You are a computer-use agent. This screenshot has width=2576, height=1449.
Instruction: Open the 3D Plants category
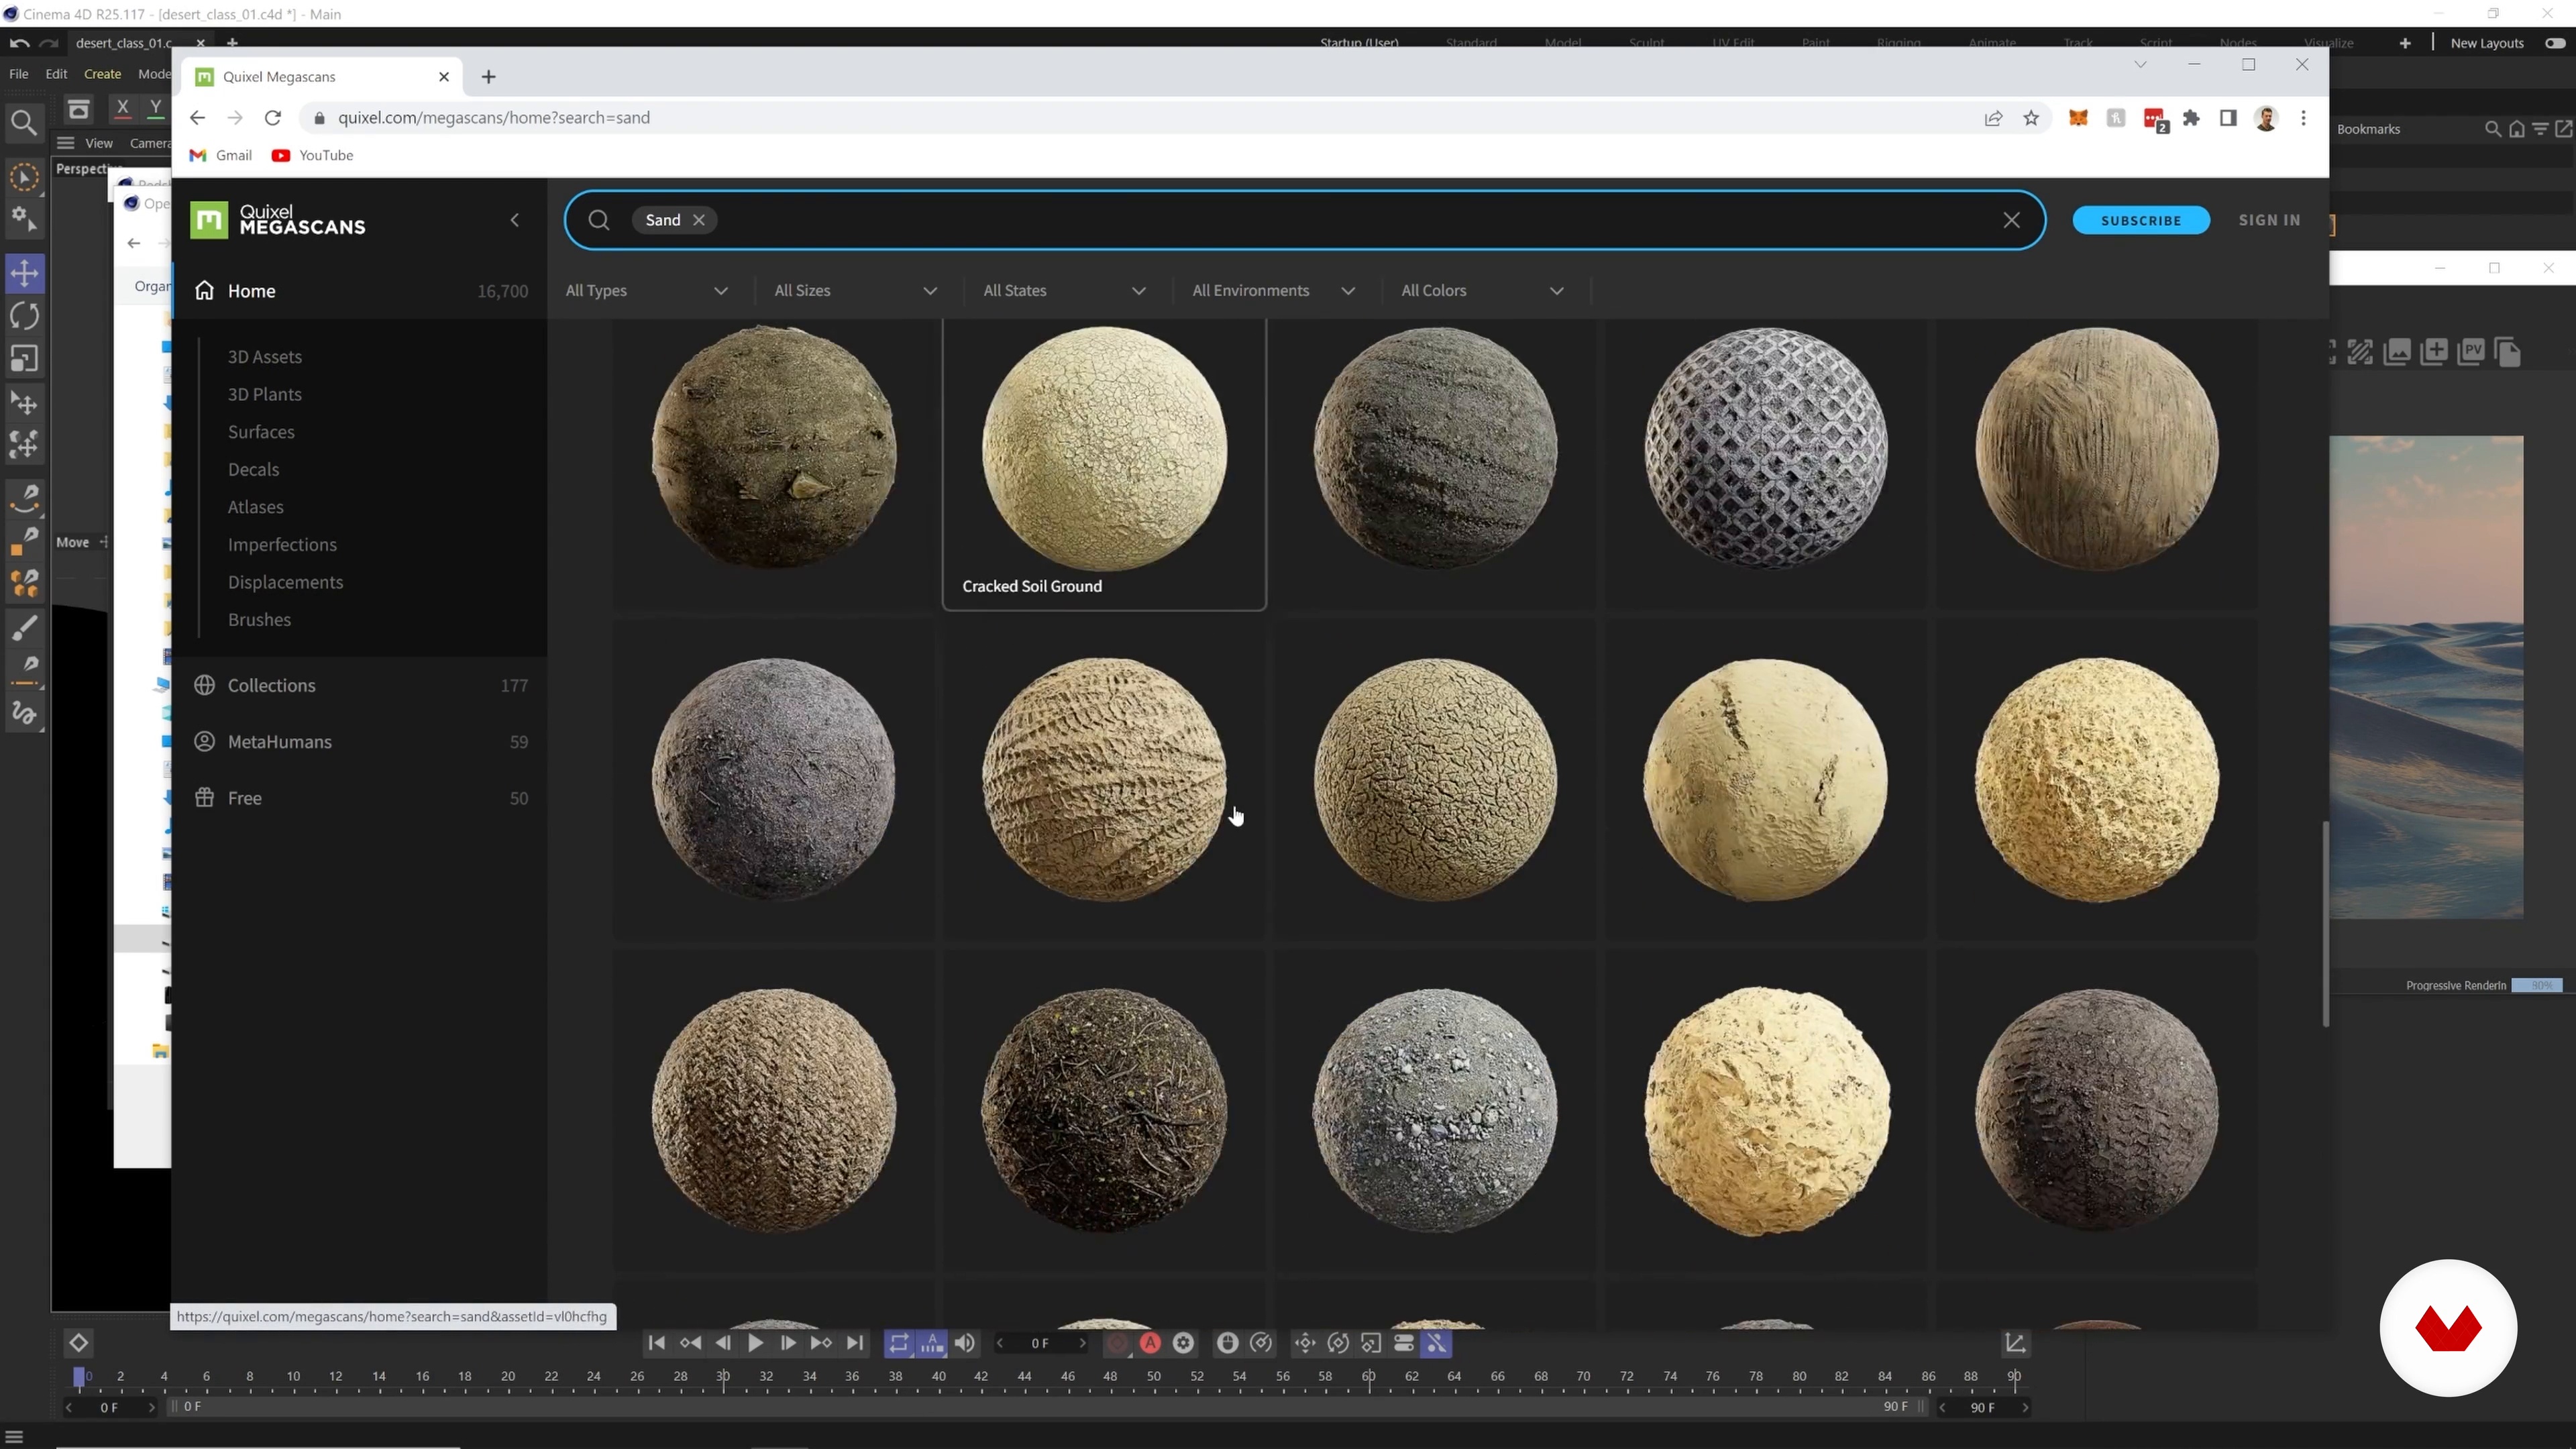click(x=265, y=394)
